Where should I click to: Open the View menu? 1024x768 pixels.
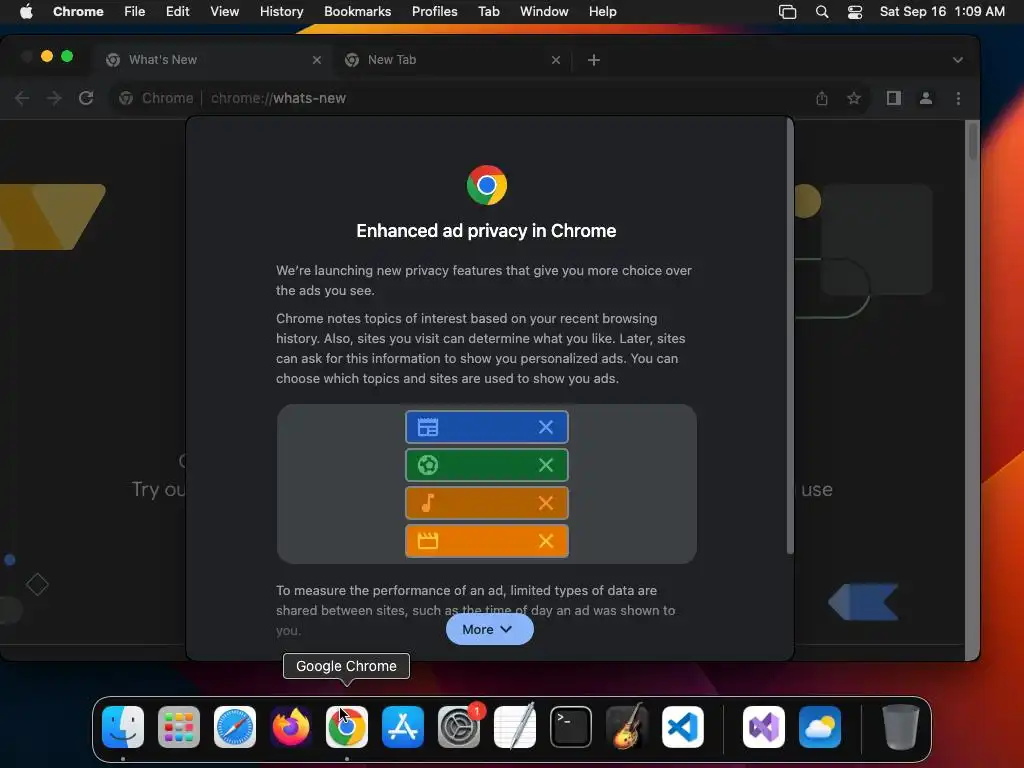tap(224, 11)
